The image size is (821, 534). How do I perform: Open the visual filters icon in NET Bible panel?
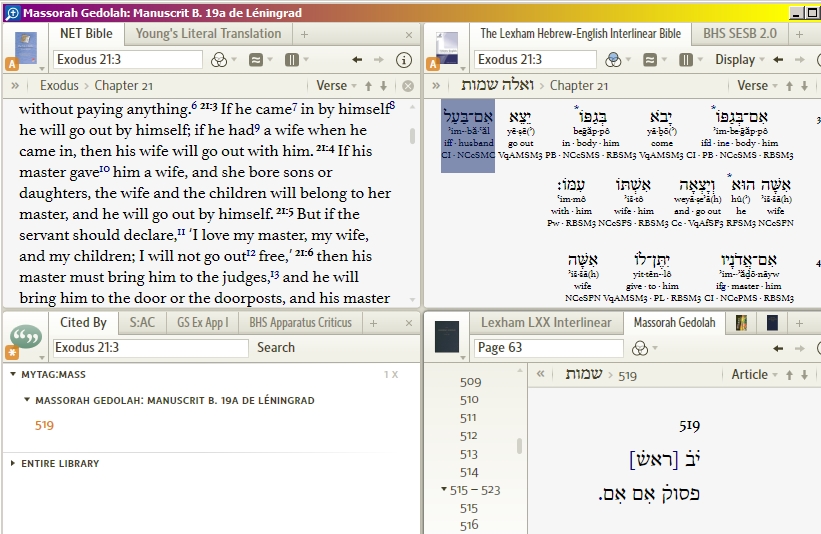pyautogui.click(x=219, y=60)
